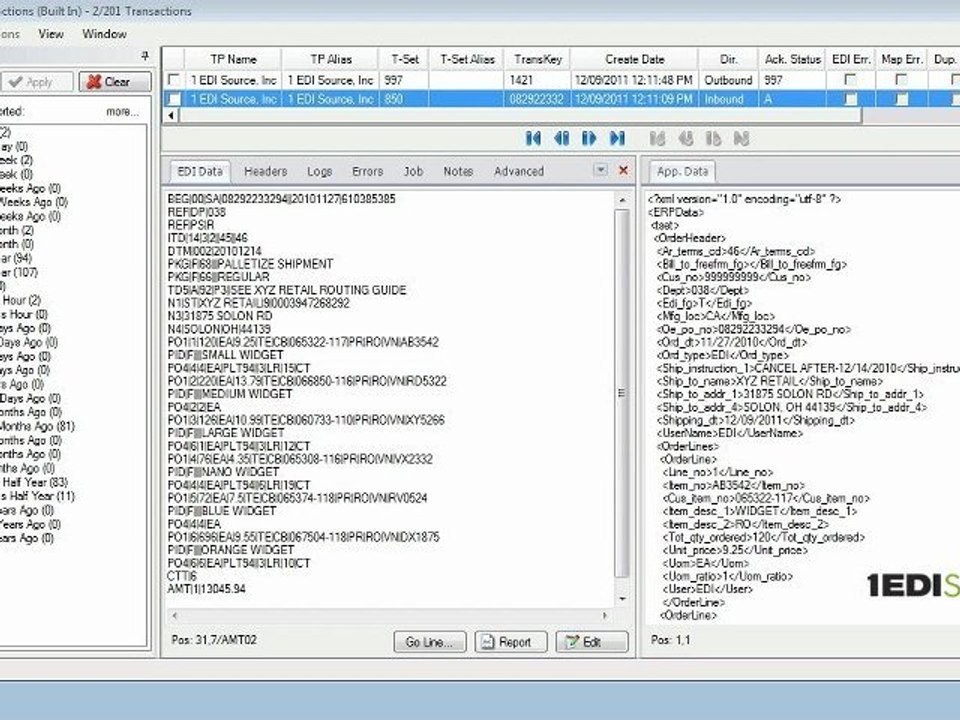Tick the checkbox for the 997 Outbound row
Image resolution: width=960 pixels, height=720 pixels.
pos(174,80)
